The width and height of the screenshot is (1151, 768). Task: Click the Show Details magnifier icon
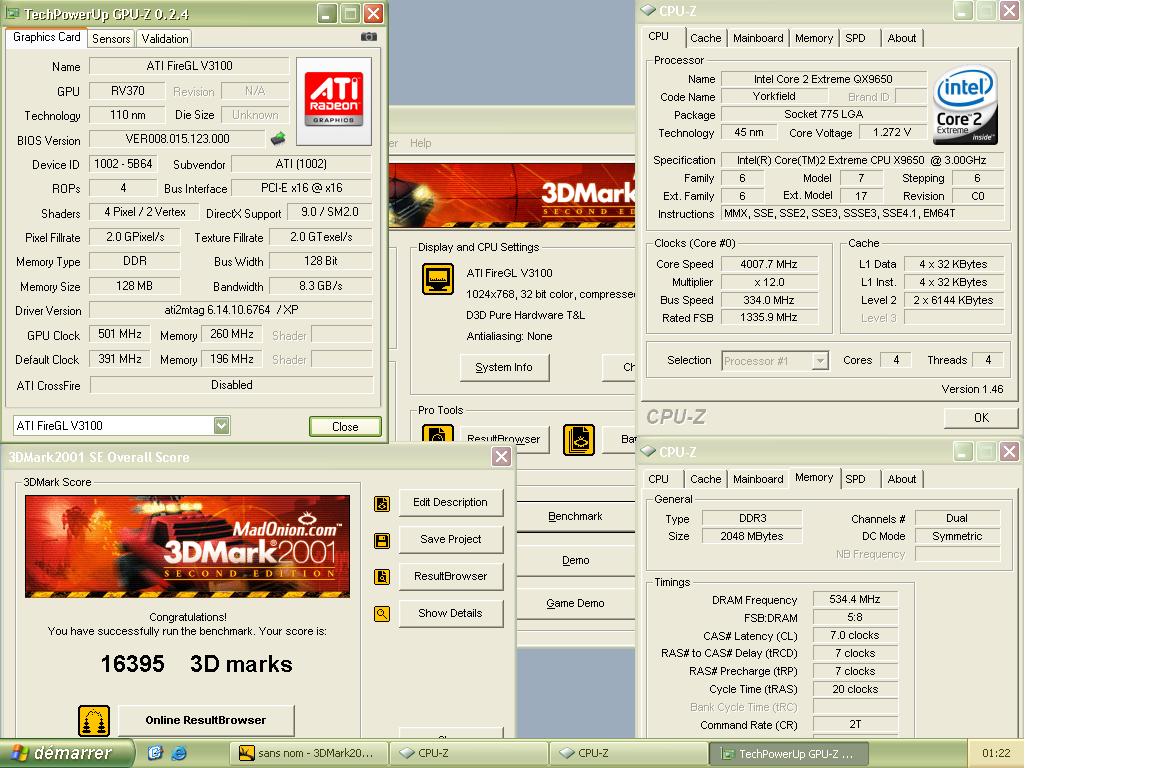coord(382,614)
